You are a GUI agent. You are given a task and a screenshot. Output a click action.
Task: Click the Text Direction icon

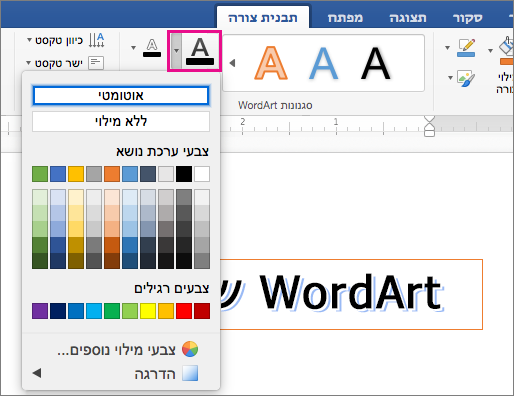click(97, 40)
